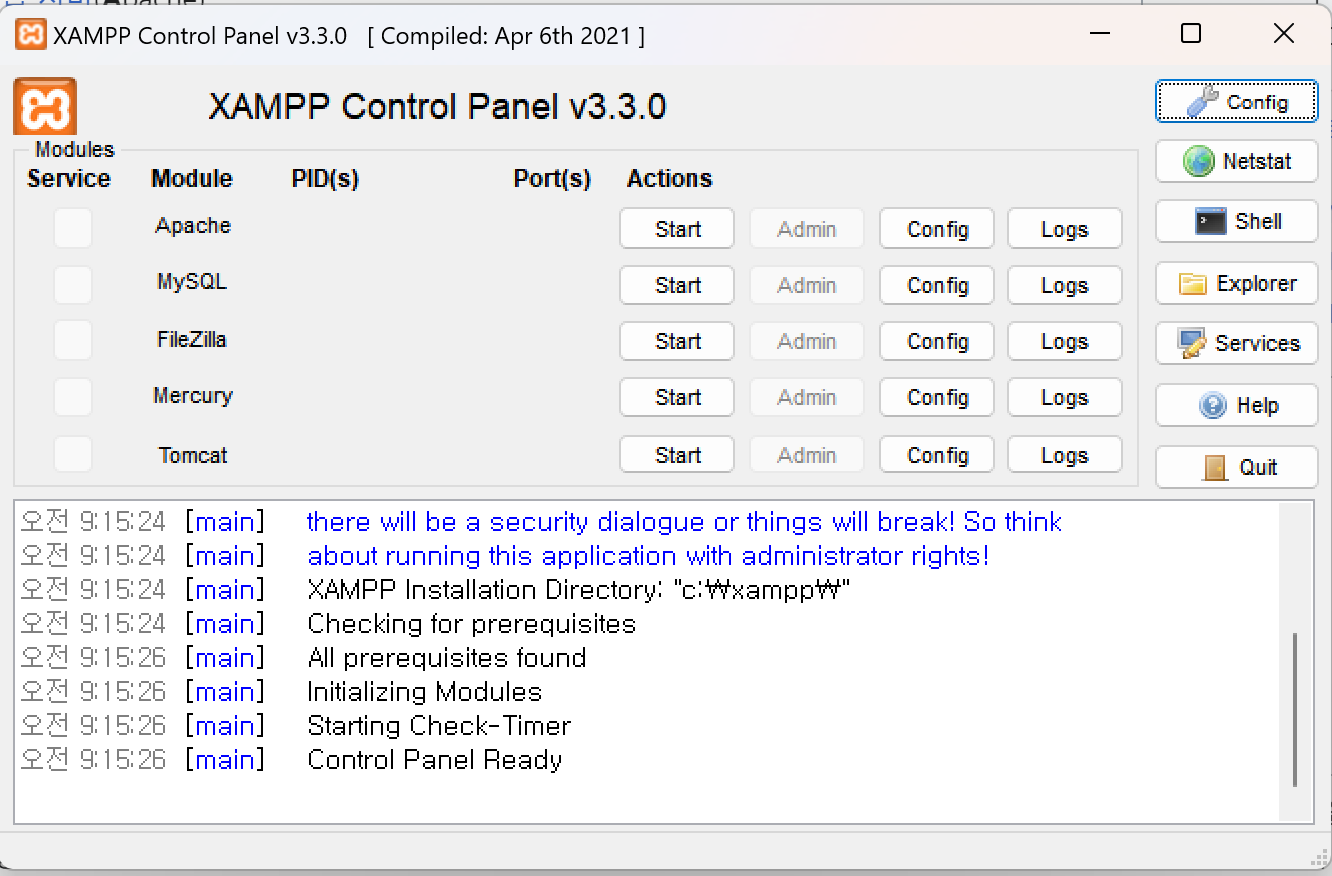Viewport: 1332px width, 876px height.
Task: Click the Mercury module name label
Action: [193, 396]
